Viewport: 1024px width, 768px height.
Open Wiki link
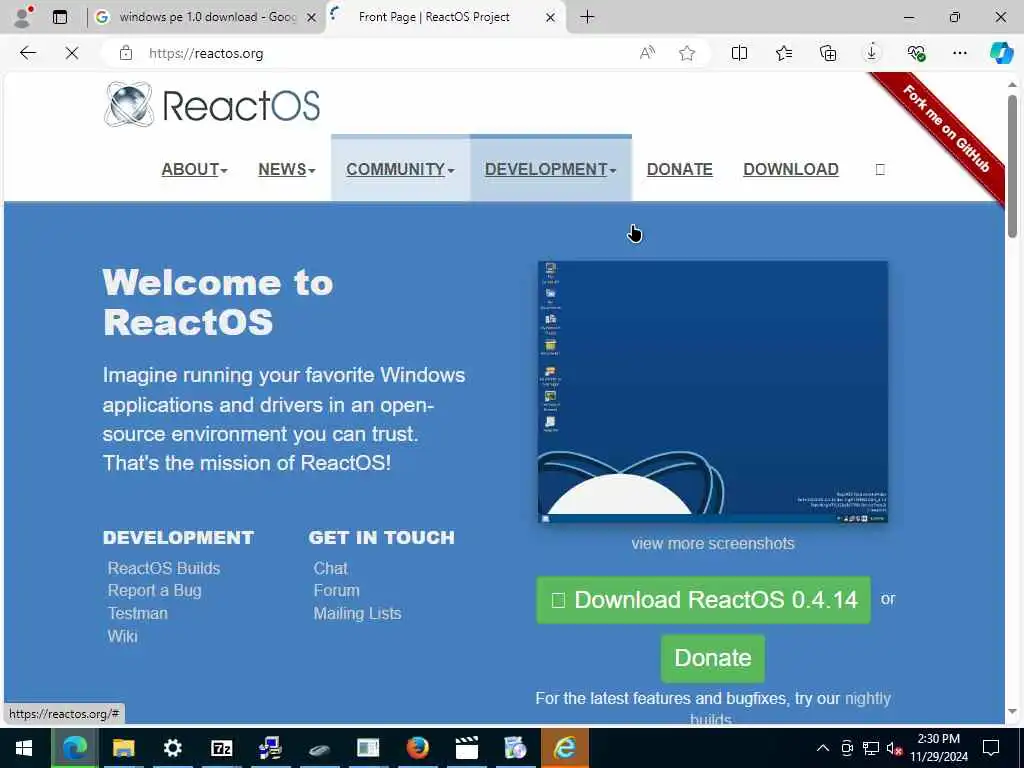pyautogui.click(x=123, y=636)
